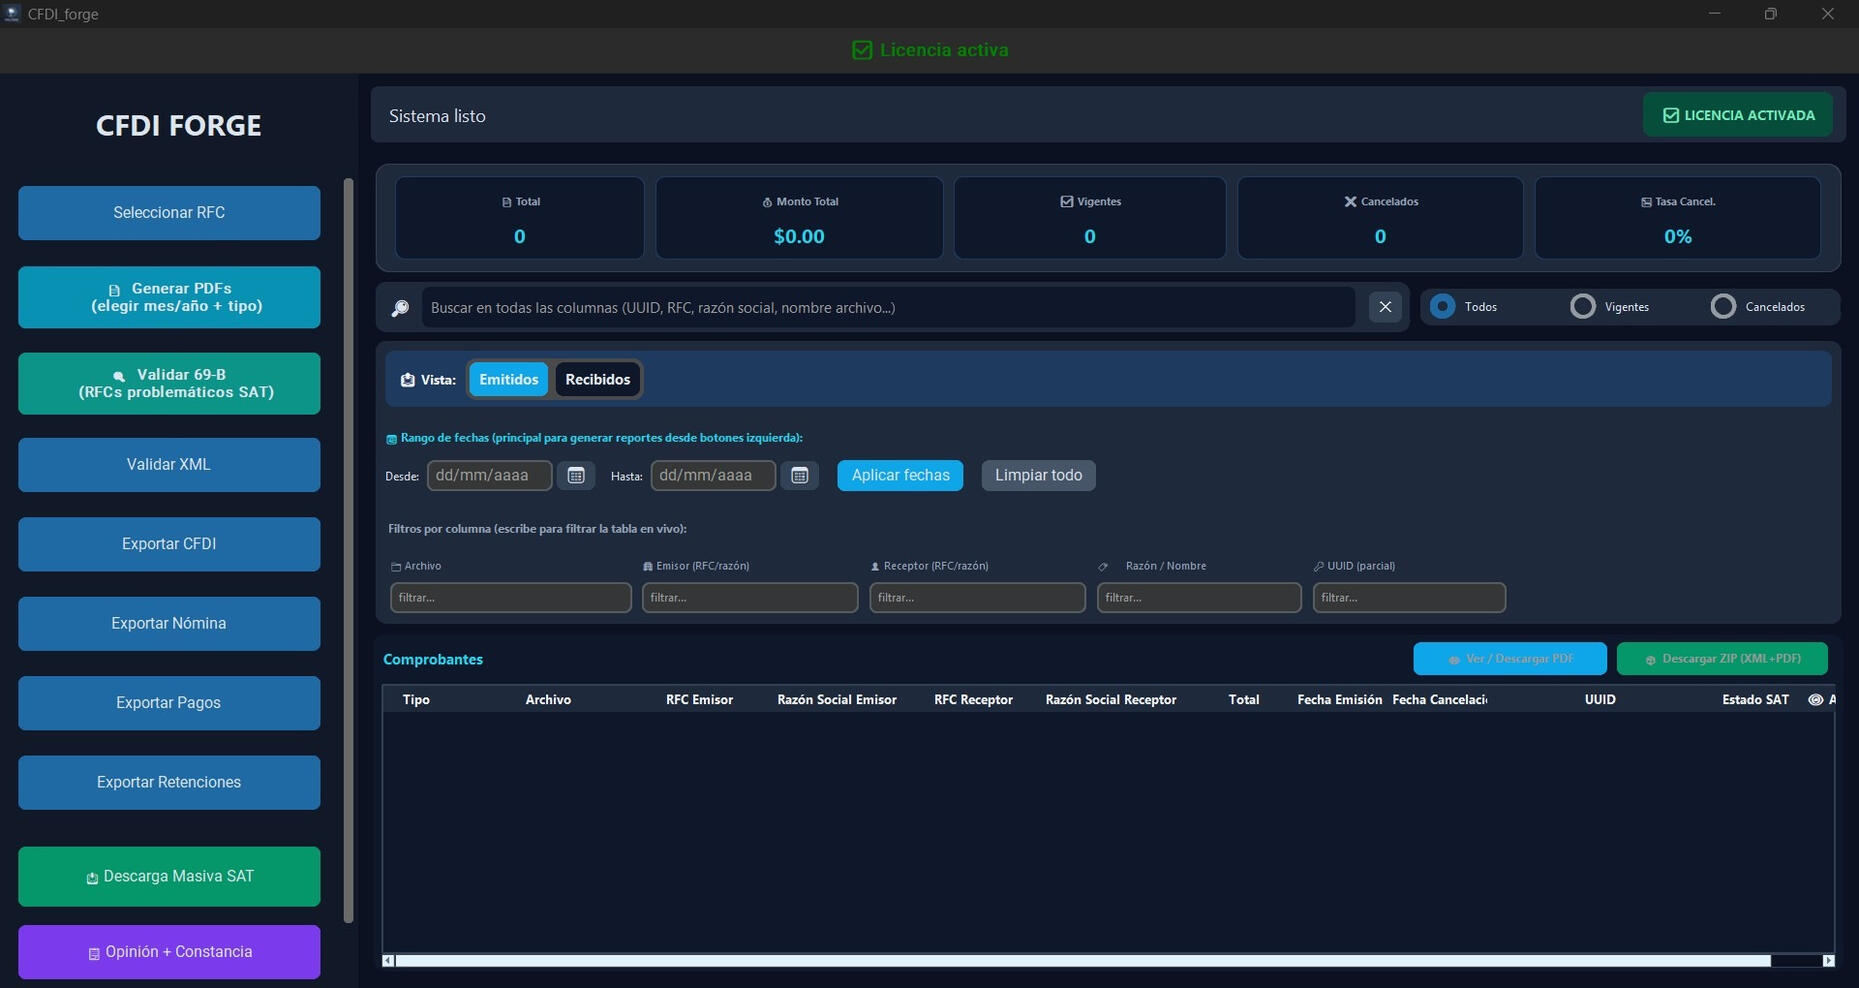The height and width of the screenshot is (988, 1859).
Task: Open the Desde date calendar picker
Action: (576, 475)
